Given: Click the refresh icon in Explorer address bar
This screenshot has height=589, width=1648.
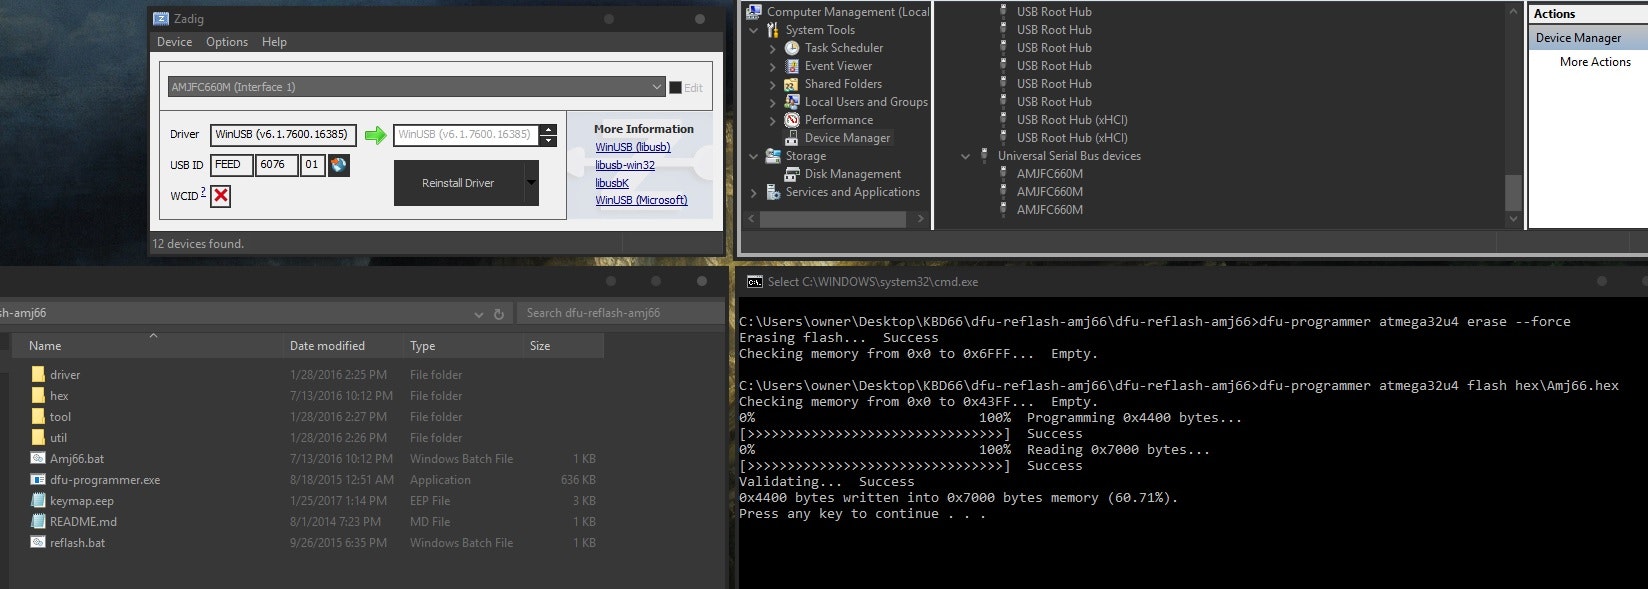Looking at the screenshot, I should click(x=499, y=314).
